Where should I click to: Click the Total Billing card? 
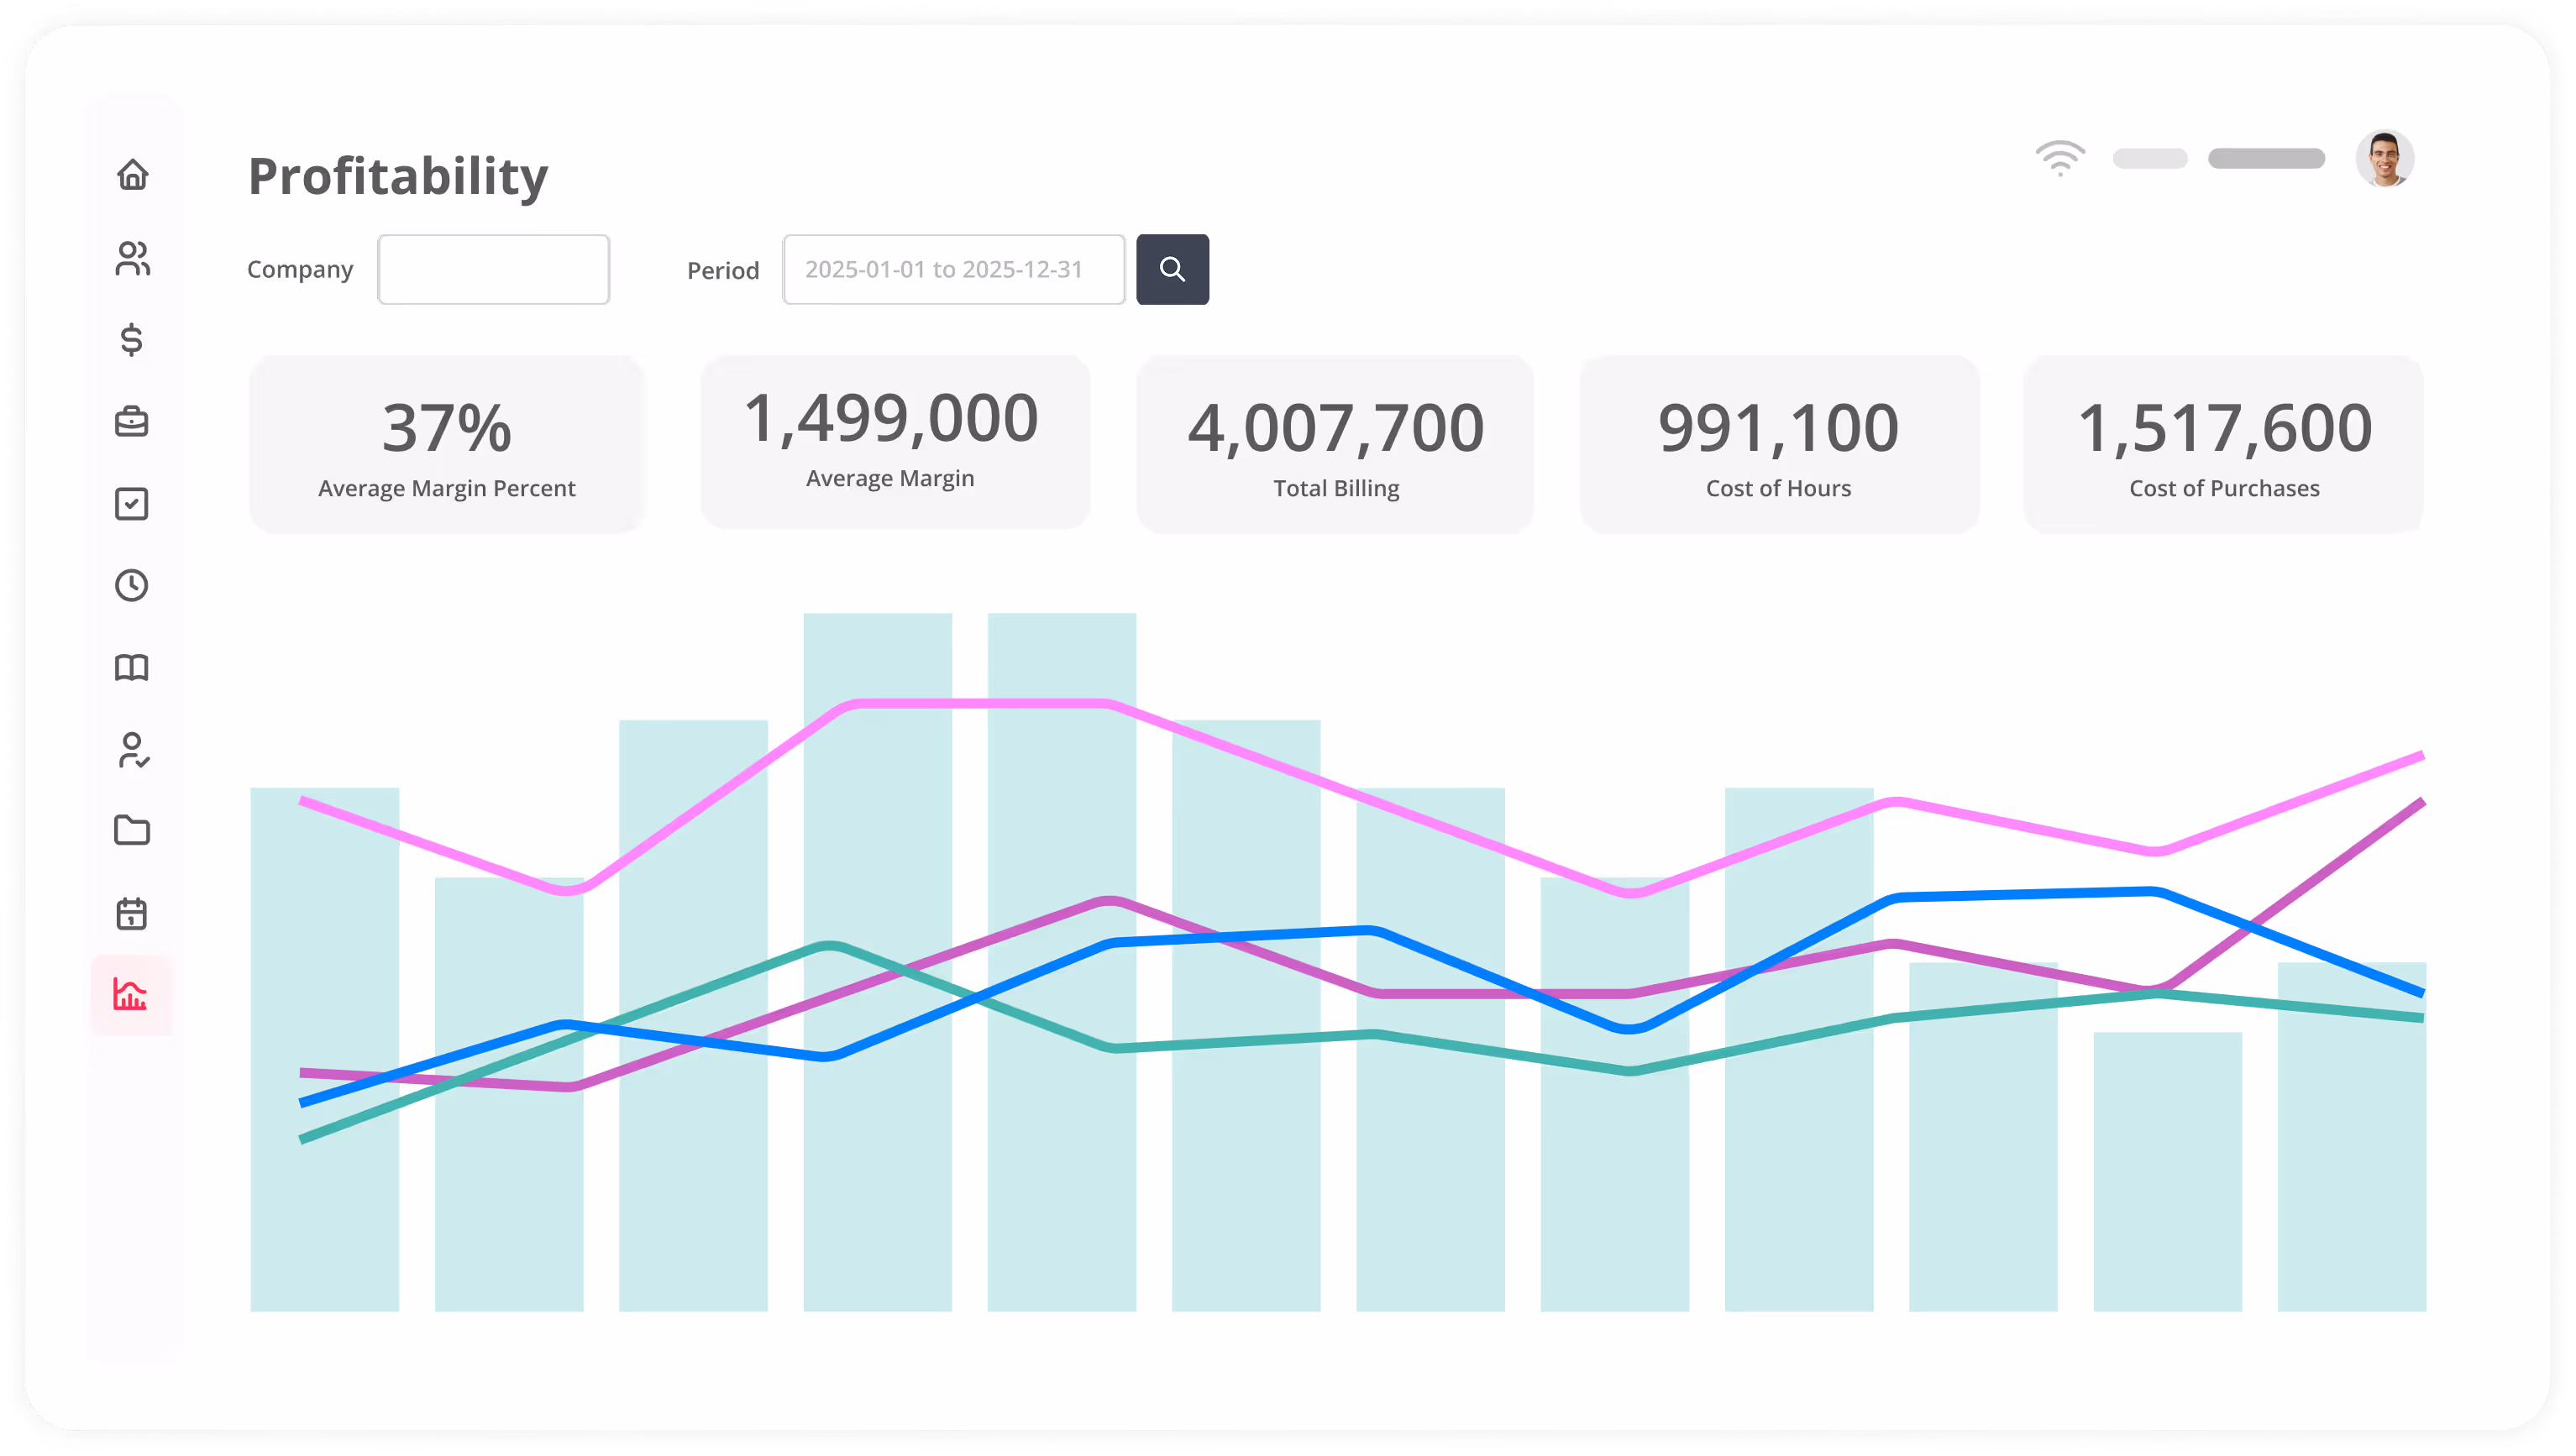(x=1335, y=445)
